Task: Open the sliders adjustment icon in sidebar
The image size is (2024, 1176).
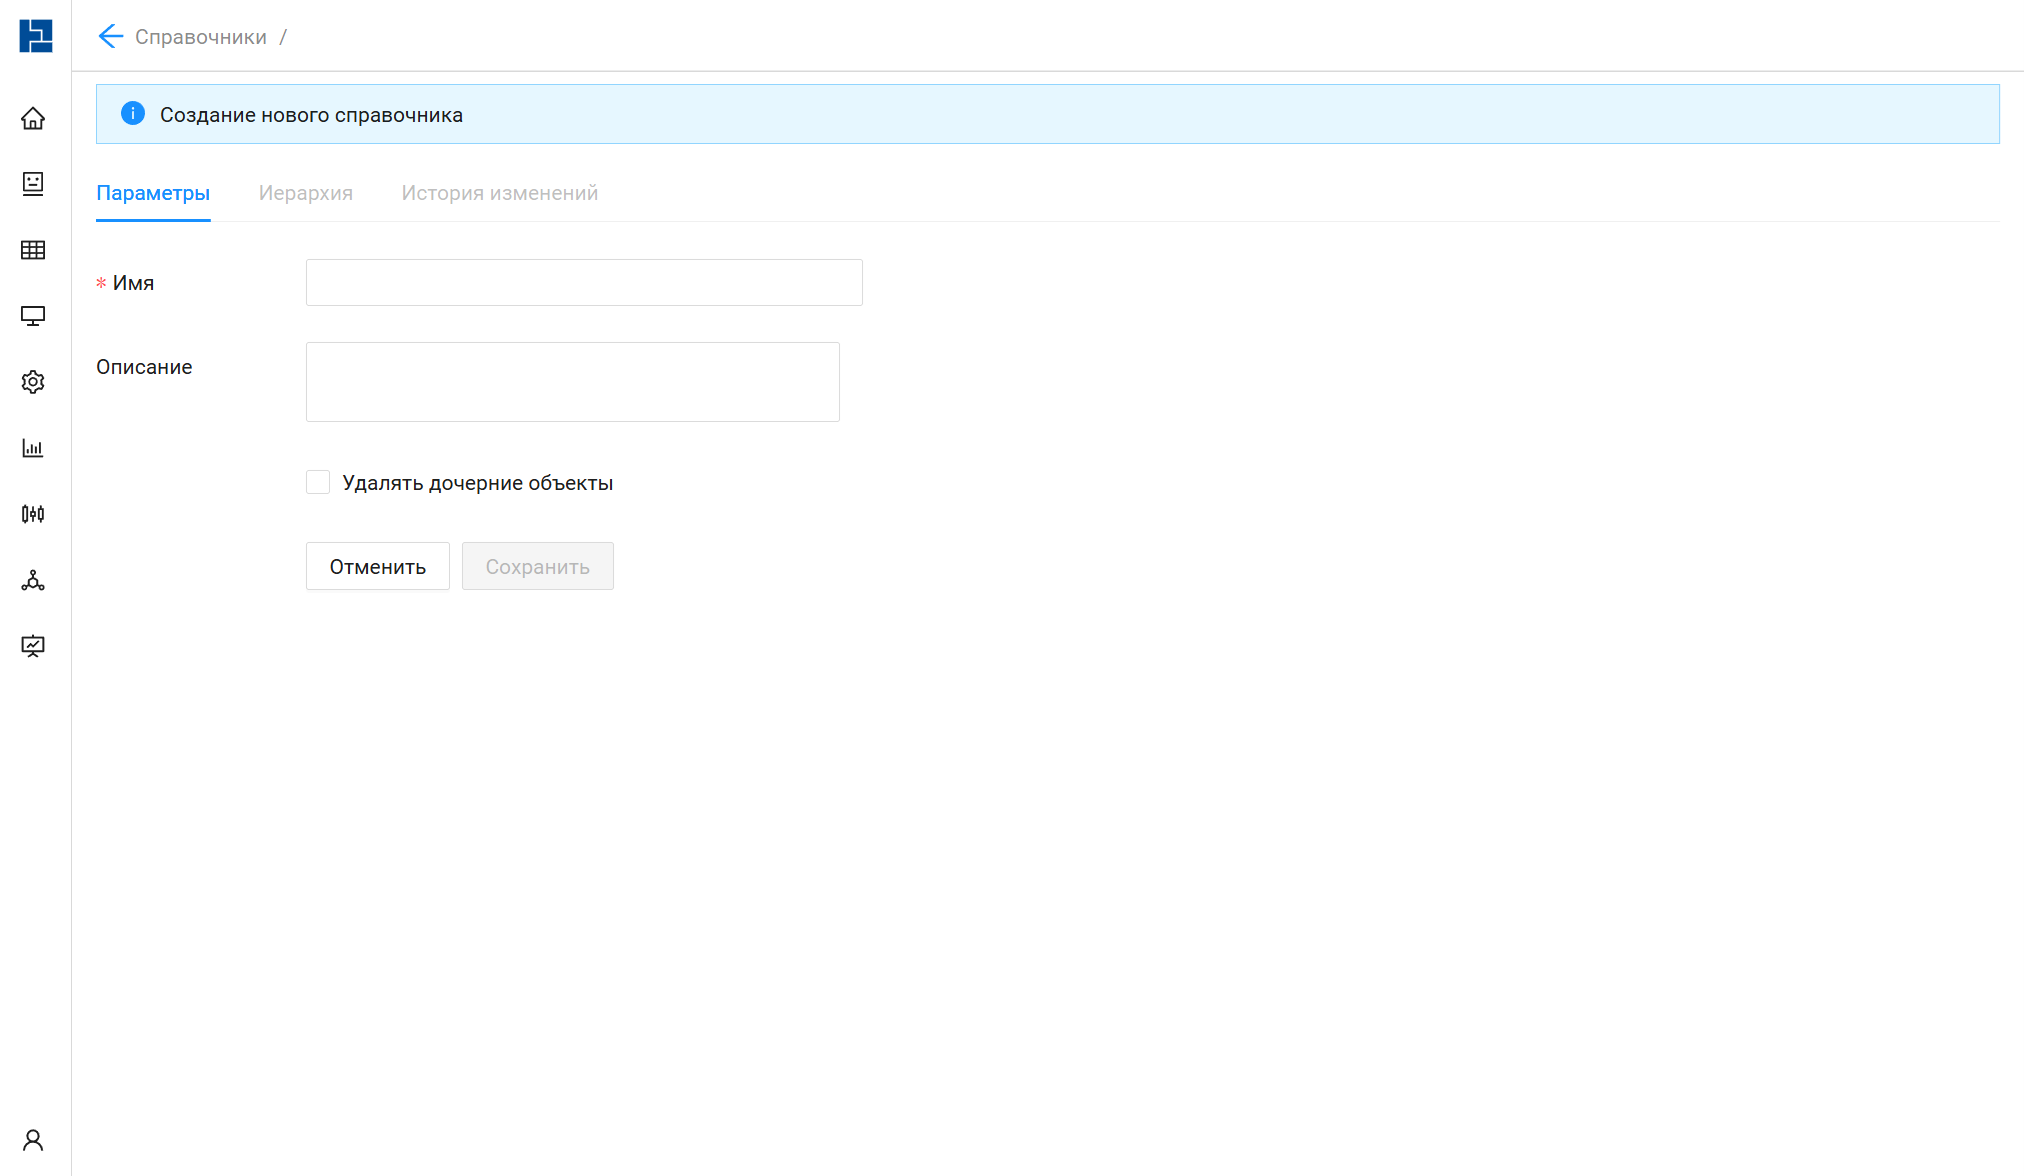Action: pyautogui.click(x=33, y=514)
